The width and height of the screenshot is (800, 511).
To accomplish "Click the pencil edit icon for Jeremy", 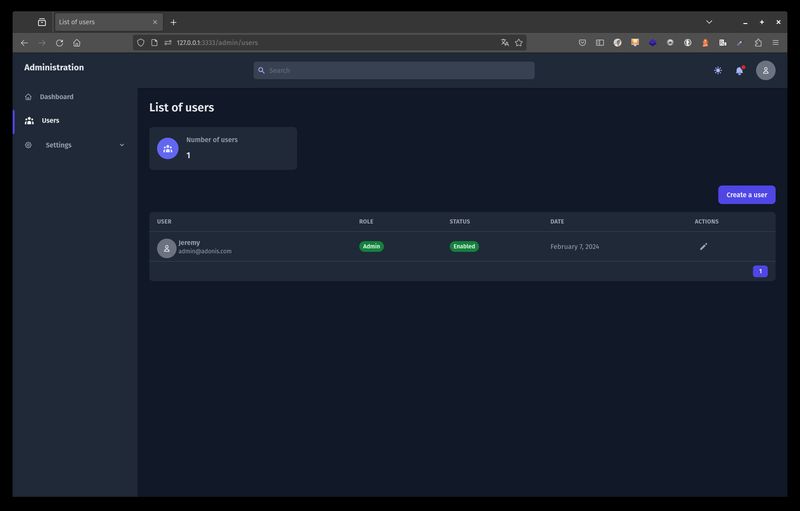I will pyautogui.click(x=703, y=246).
